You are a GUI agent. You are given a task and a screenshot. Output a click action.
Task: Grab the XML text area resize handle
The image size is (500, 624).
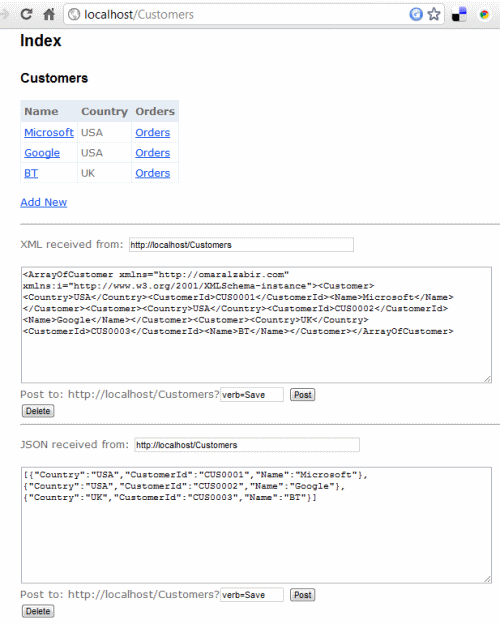click(x=488, y=379)
